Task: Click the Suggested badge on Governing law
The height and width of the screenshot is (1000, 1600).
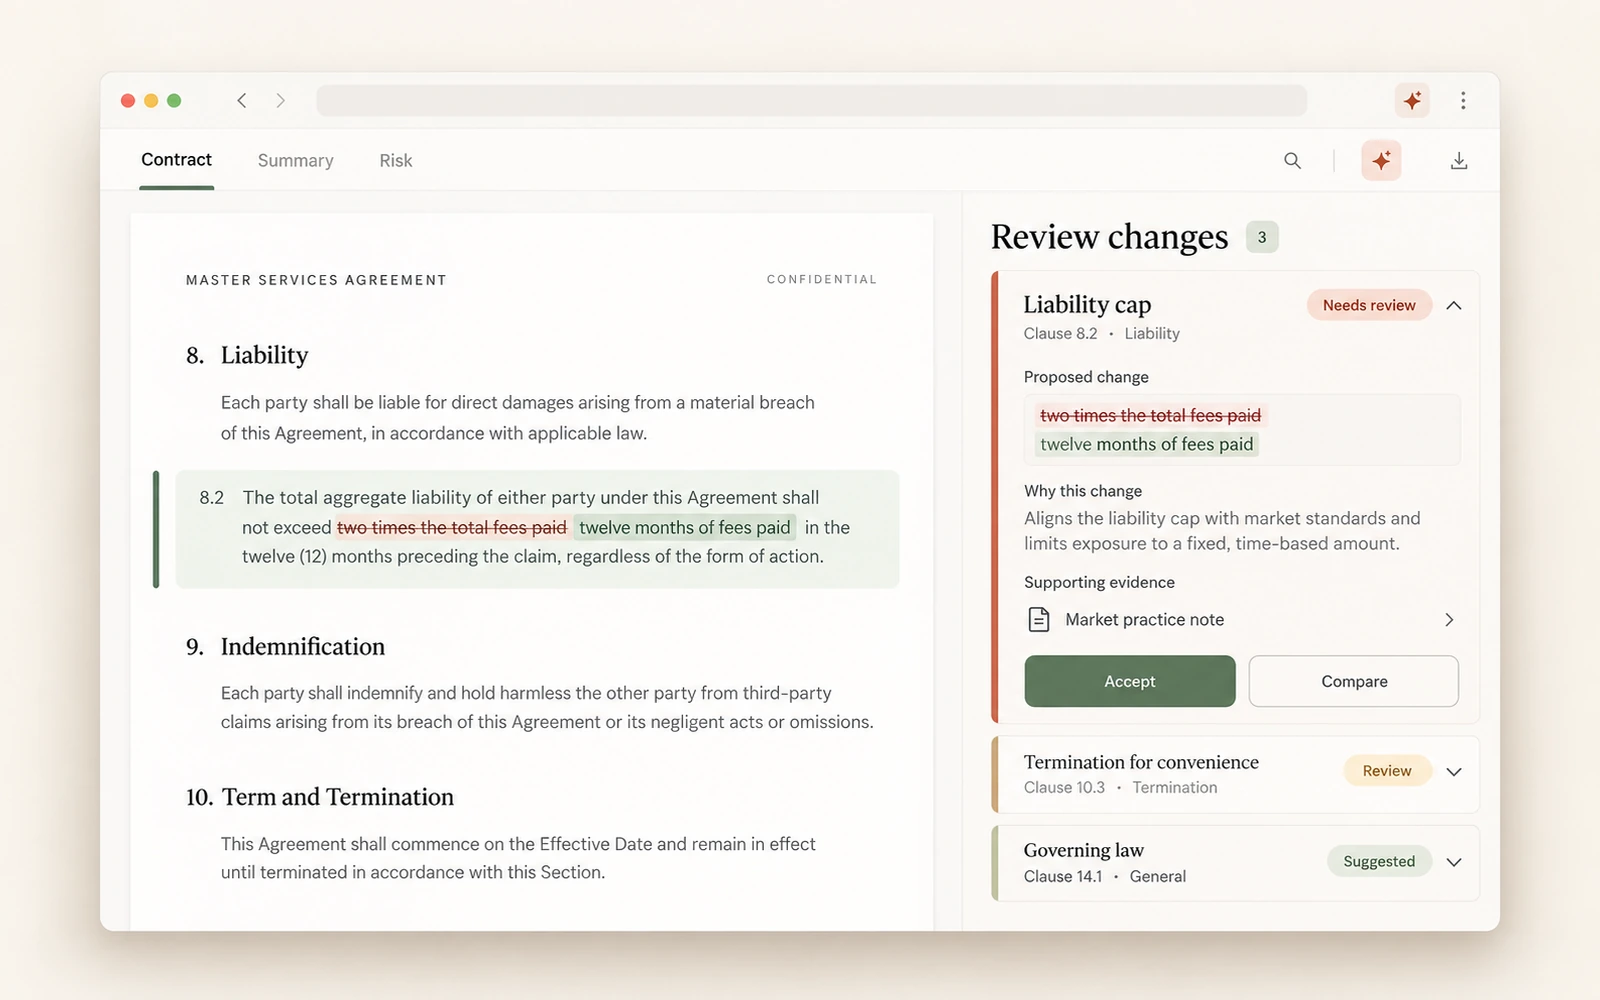Action: 1379,861
